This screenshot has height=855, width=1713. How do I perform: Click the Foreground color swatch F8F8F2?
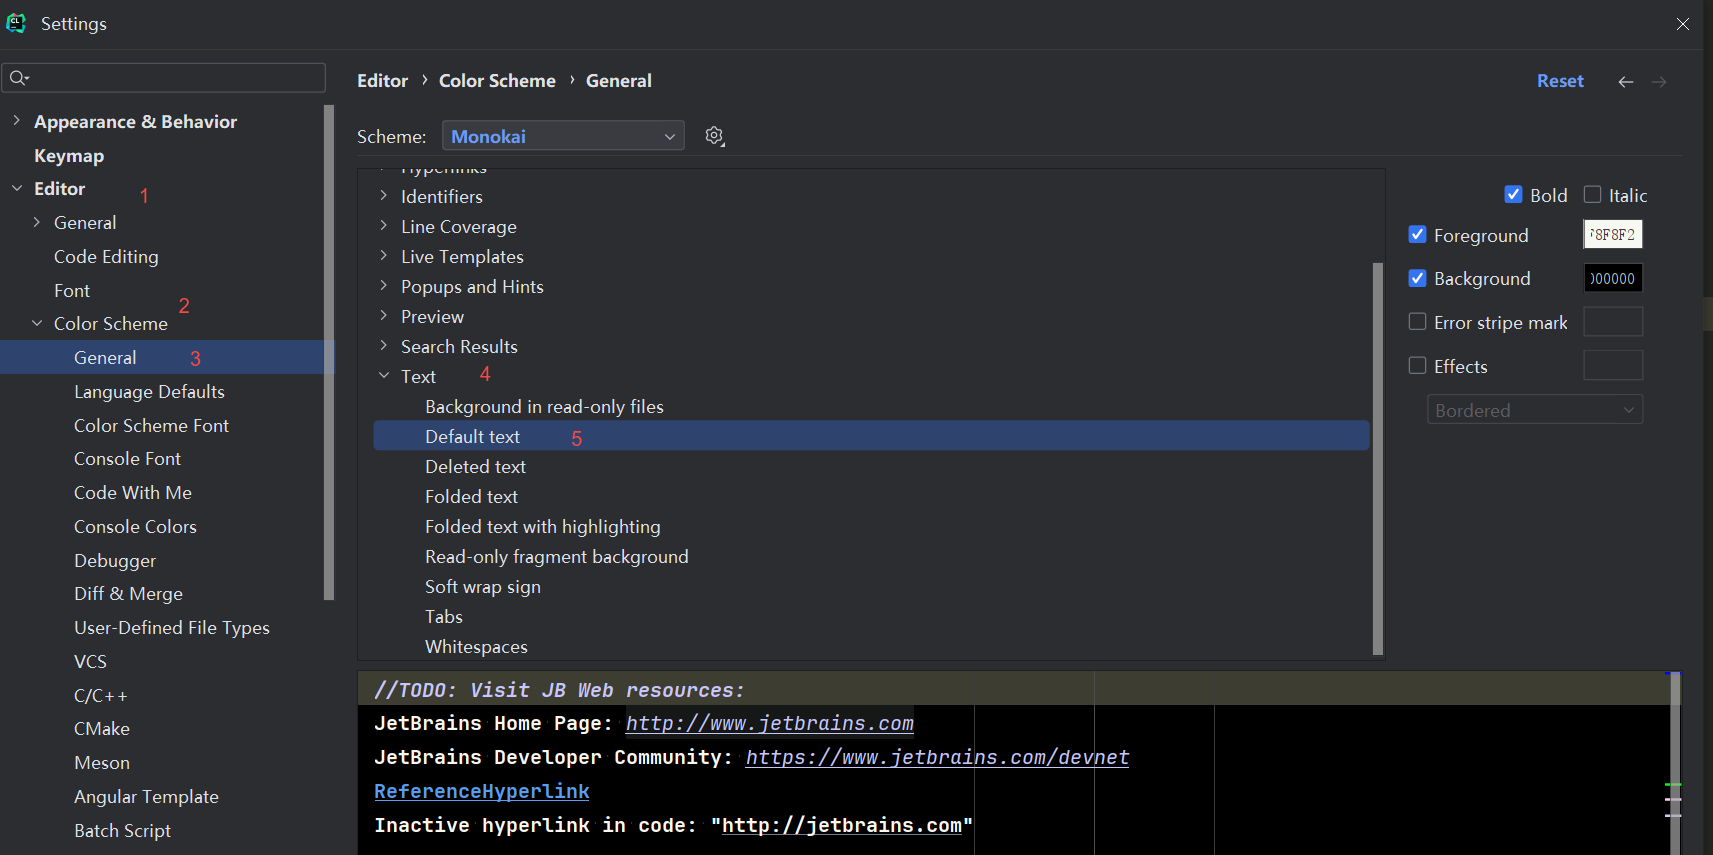click(x=1612, y=235)
